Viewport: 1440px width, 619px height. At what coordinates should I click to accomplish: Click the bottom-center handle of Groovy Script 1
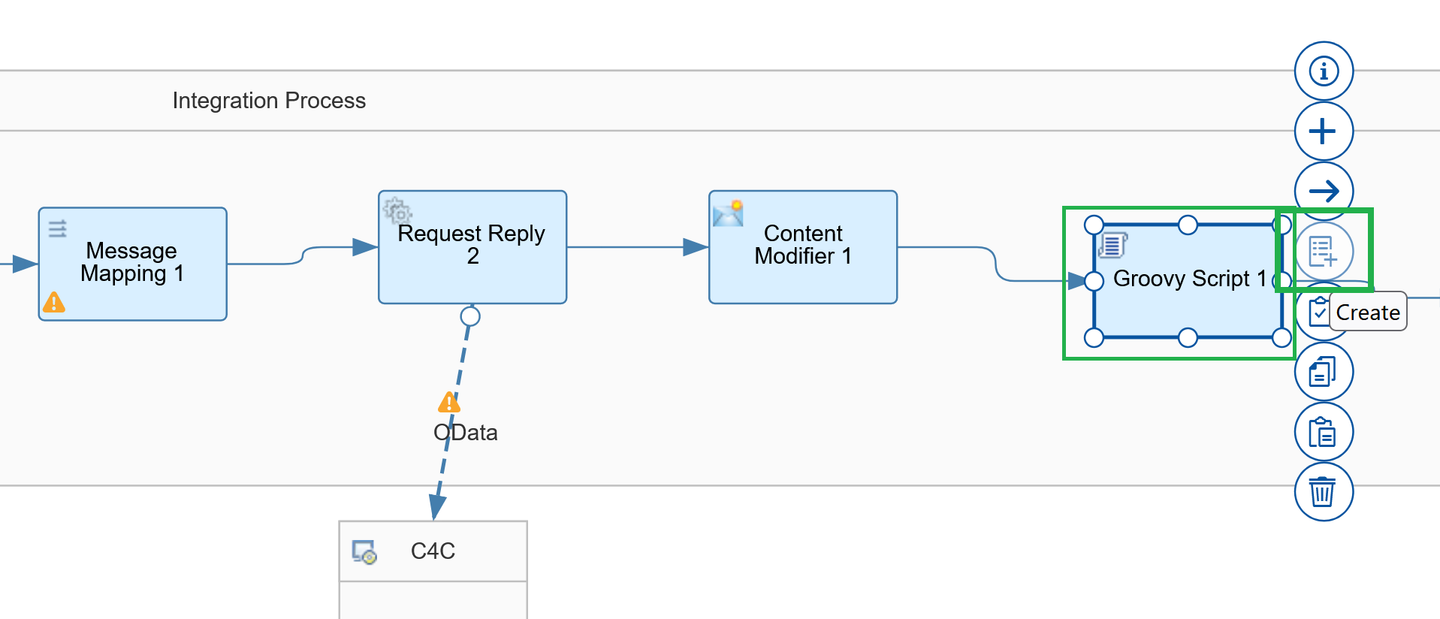pos(1188,338)
